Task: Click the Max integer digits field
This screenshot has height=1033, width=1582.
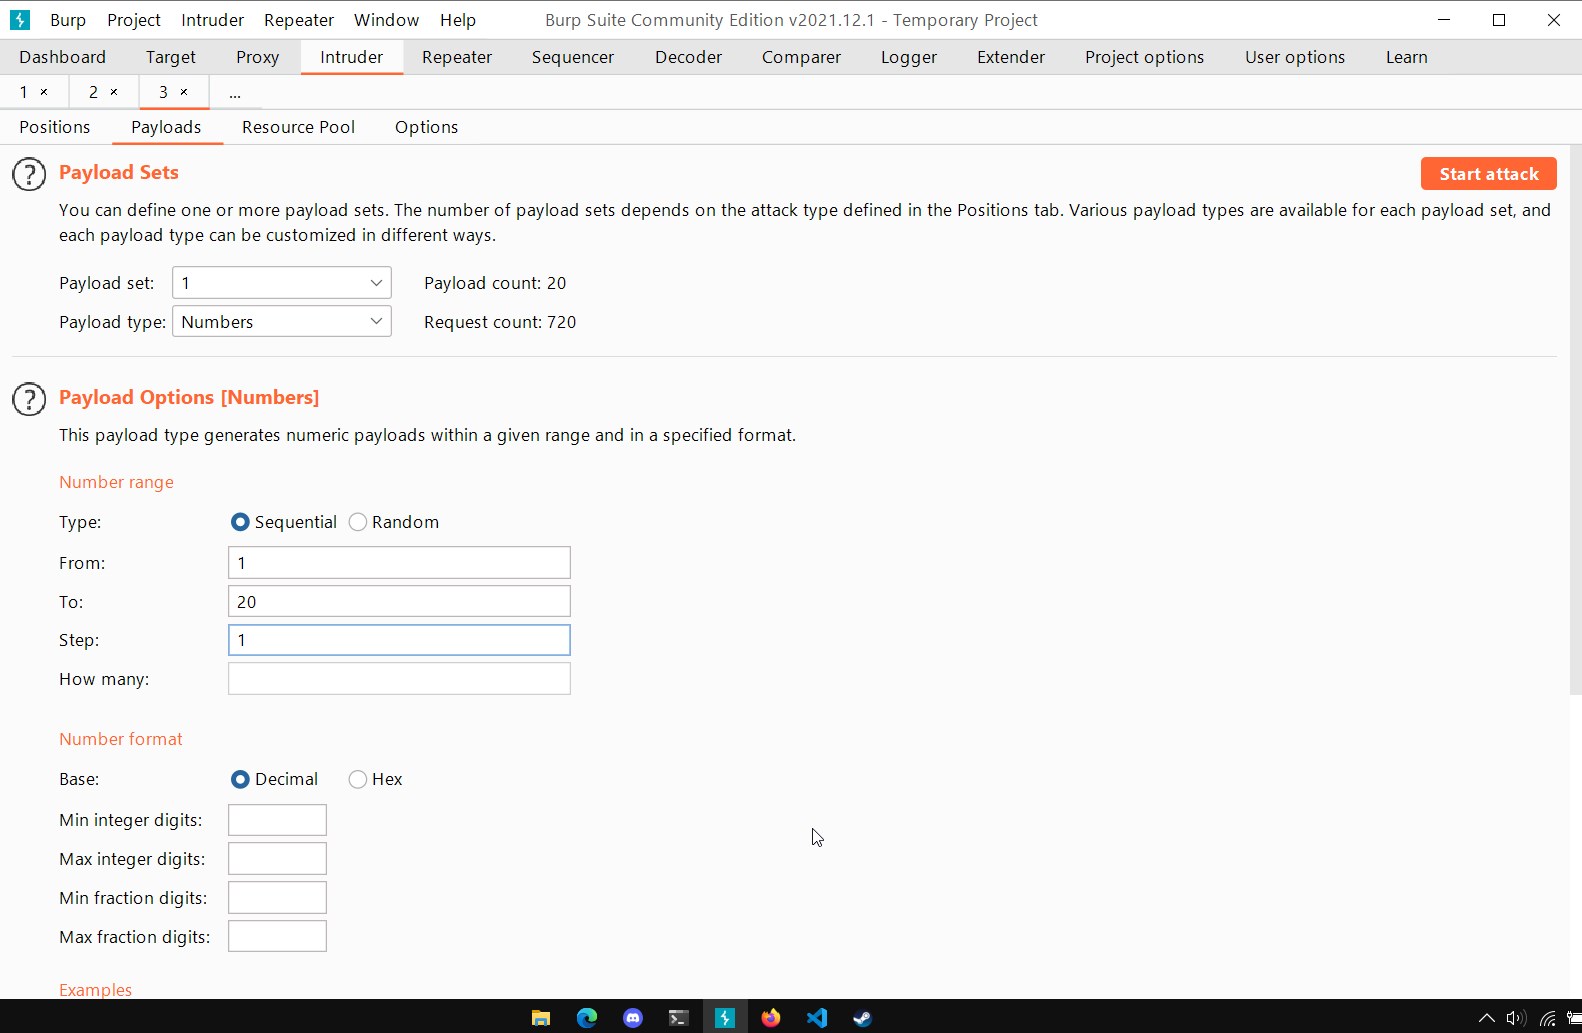Action: coord(277,859)
